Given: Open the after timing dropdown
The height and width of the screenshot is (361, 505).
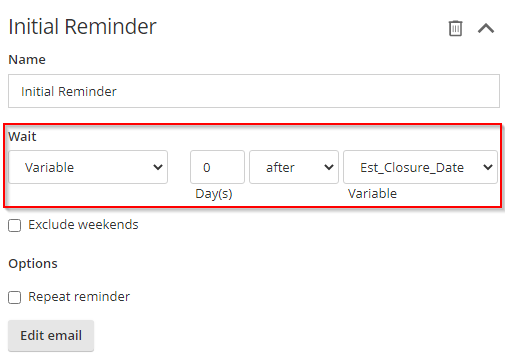Looking at the screenshot, I should click(294, 167).
